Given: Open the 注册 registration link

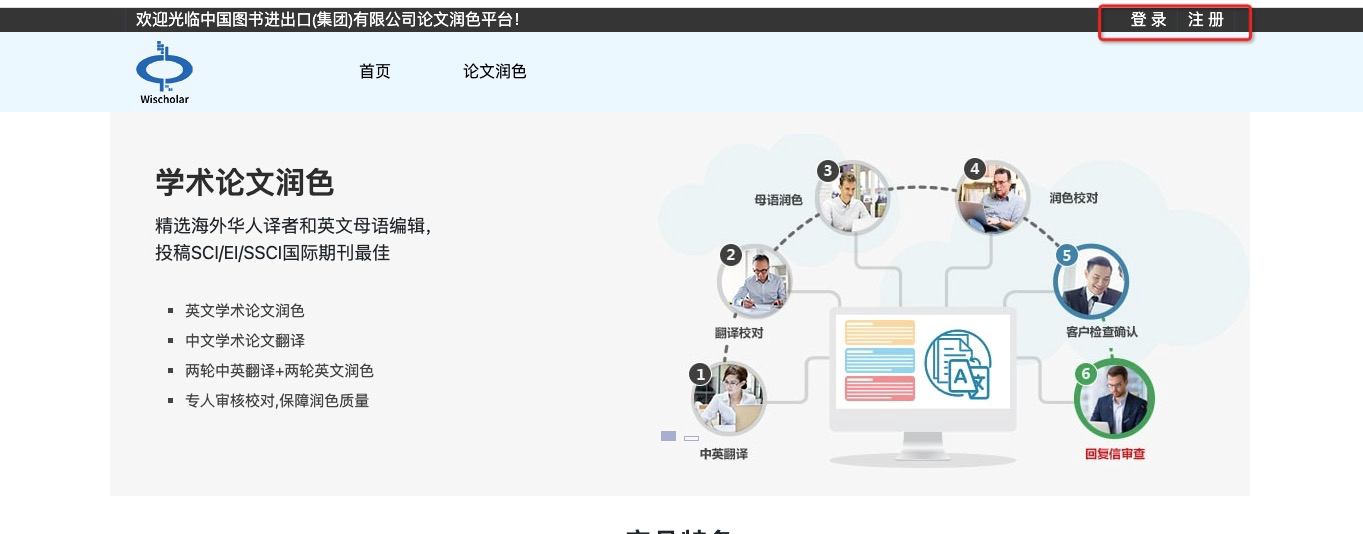Looking at the screenshot, I should pos(1206,20).
